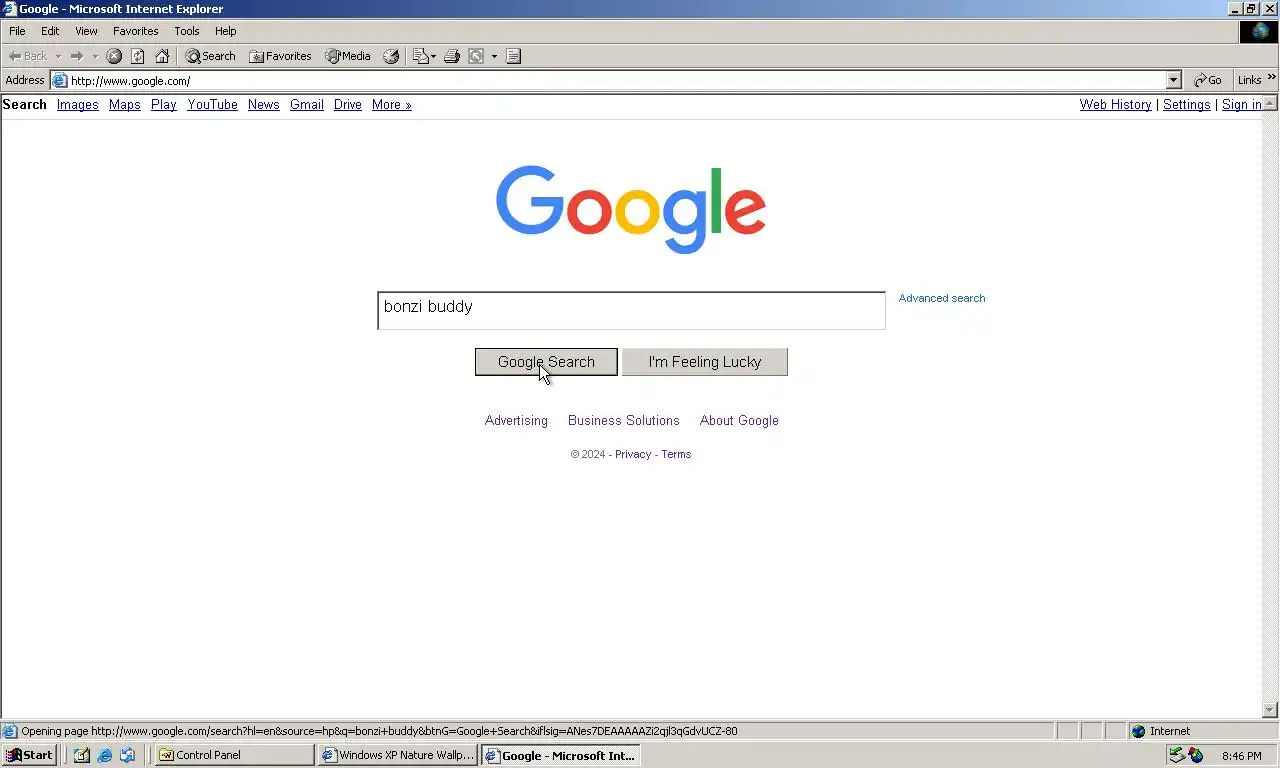The image size is (1280, 768).
Task: Click the search box containing bonzi buddy
Action: [x=631, y=310]
